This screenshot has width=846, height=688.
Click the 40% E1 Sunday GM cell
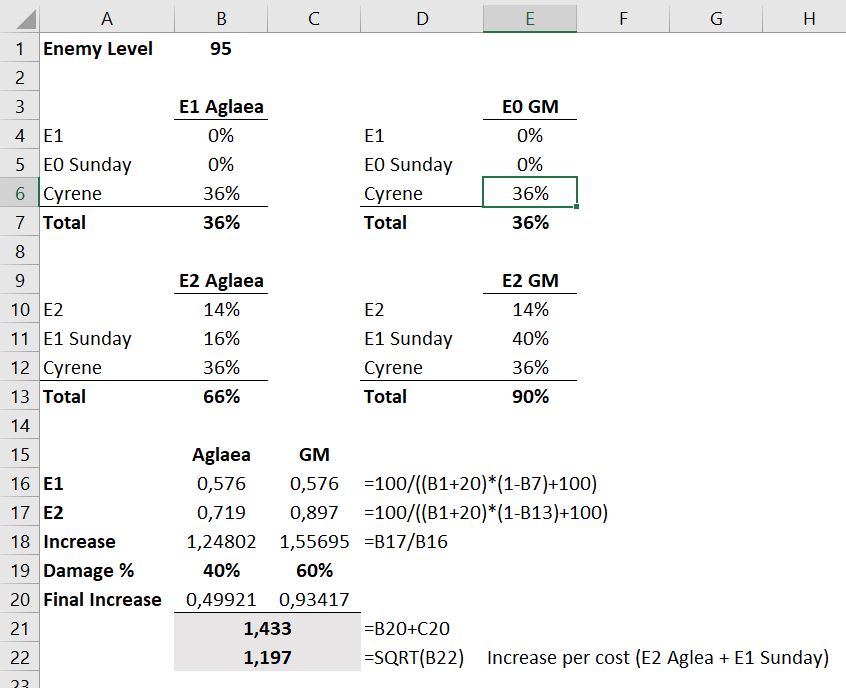pos(530,338)
